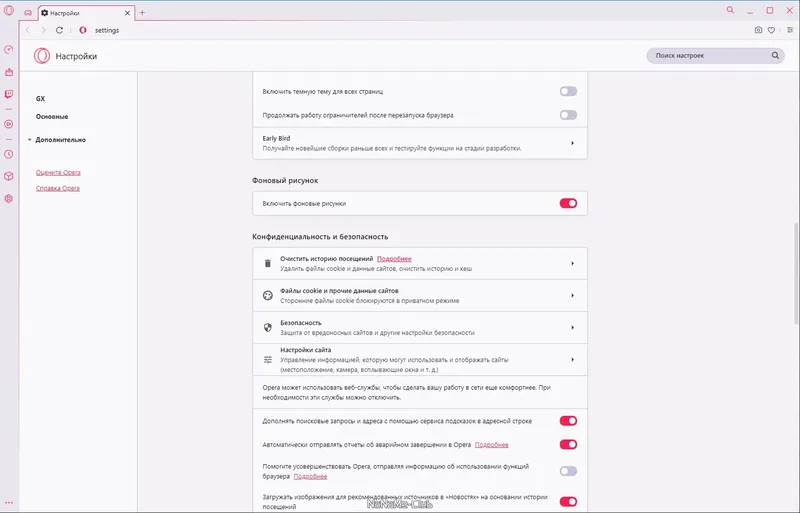Disable Включить фоновые рисунки toggle
800x513 pixels.
coord(568,203)
